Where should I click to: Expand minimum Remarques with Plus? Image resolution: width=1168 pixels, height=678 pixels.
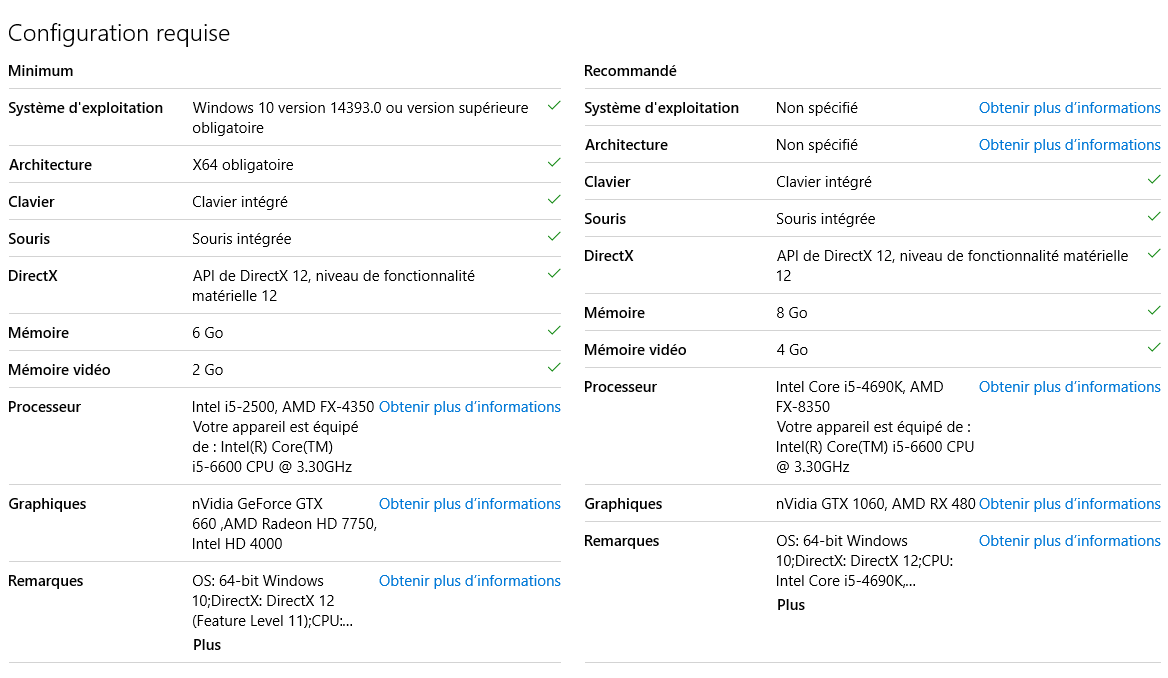(x=206, y=645)
